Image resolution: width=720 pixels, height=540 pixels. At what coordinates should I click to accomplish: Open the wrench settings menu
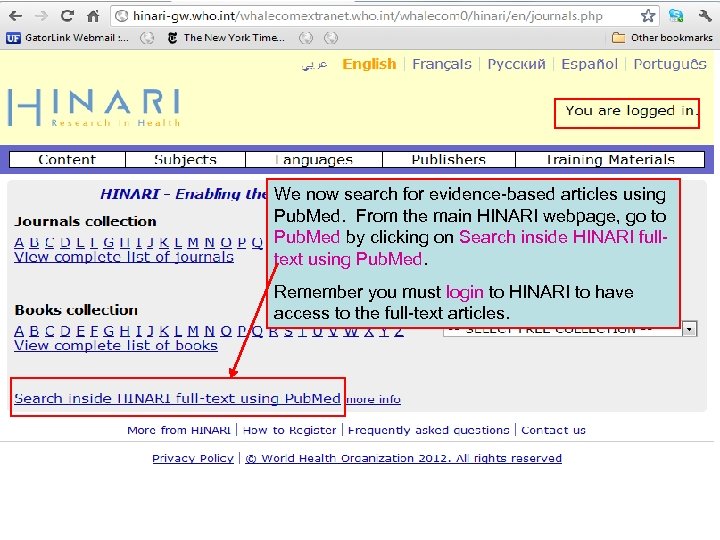705,16
